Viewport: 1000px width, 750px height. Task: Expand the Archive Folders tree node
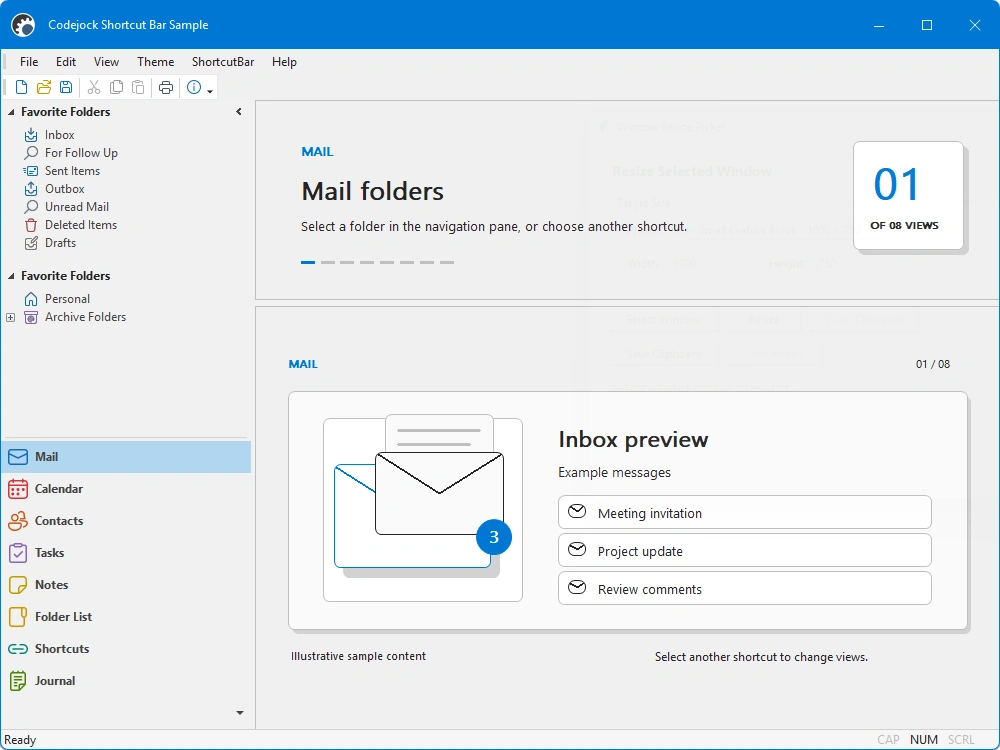coord(10,318)
